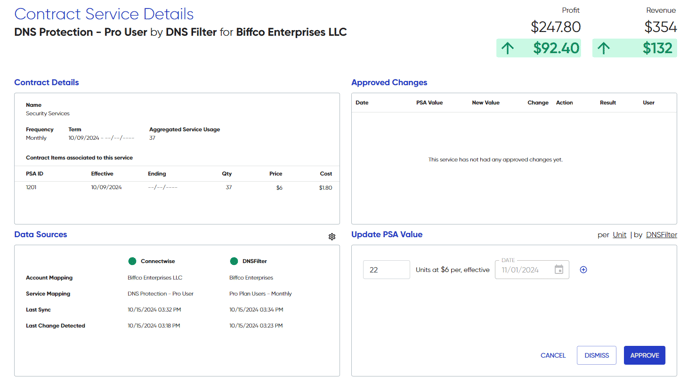Click the profit up-arrow indicator

508,48
